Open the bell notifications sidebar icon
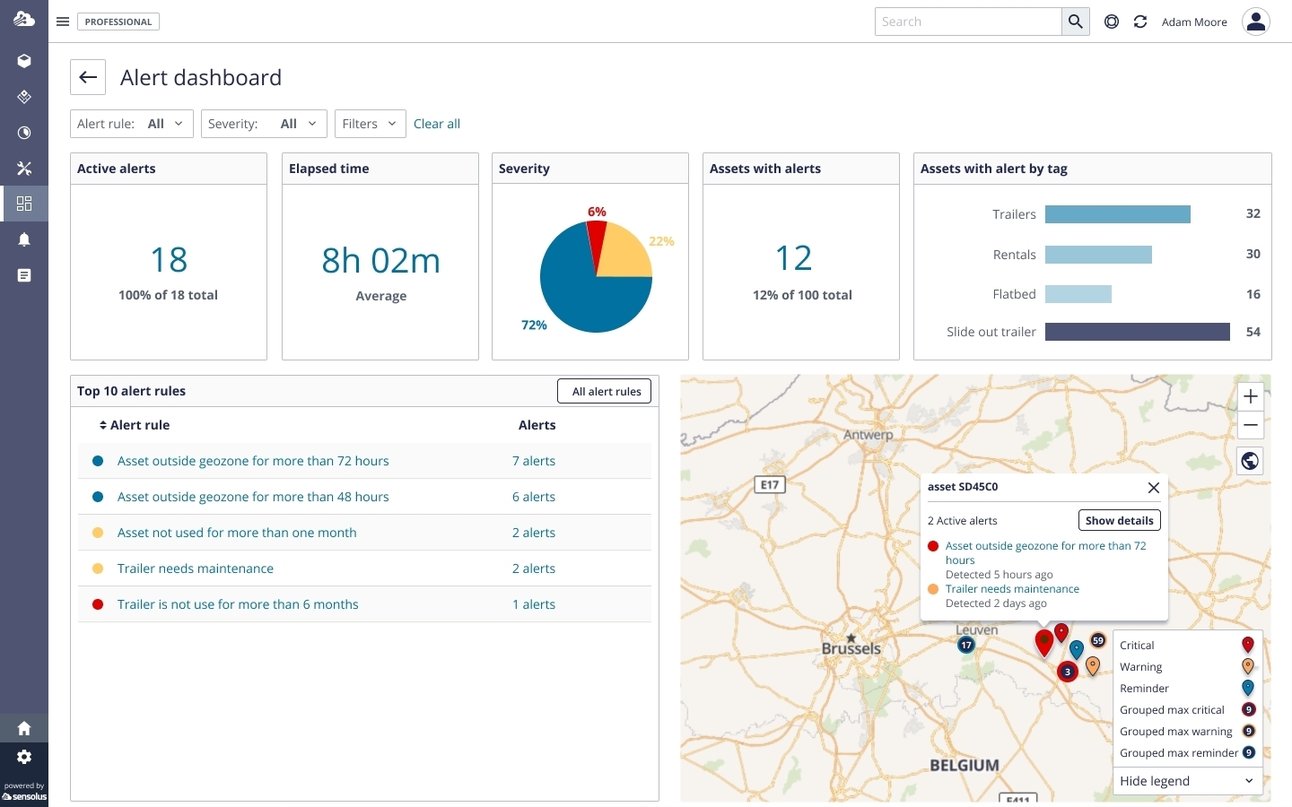This screenshot has height=807, width=1292. coord(24,239)
